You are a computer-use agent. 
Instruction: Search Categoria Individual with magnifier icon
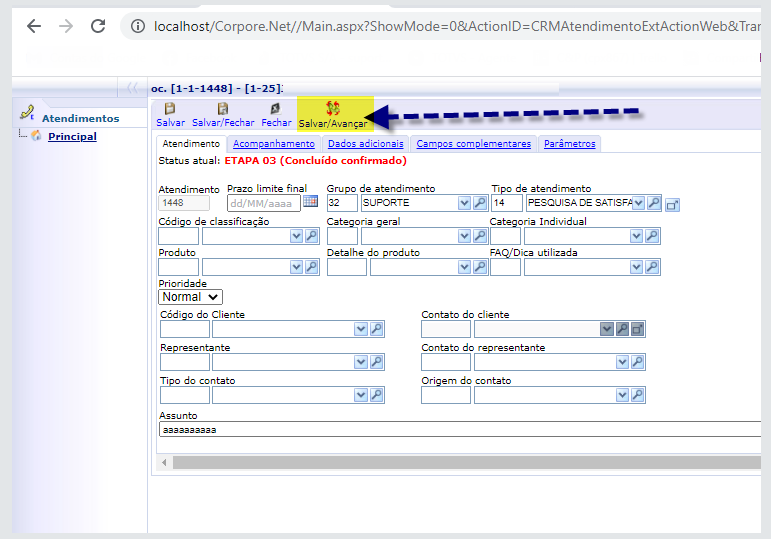click(x=652, y=236)
